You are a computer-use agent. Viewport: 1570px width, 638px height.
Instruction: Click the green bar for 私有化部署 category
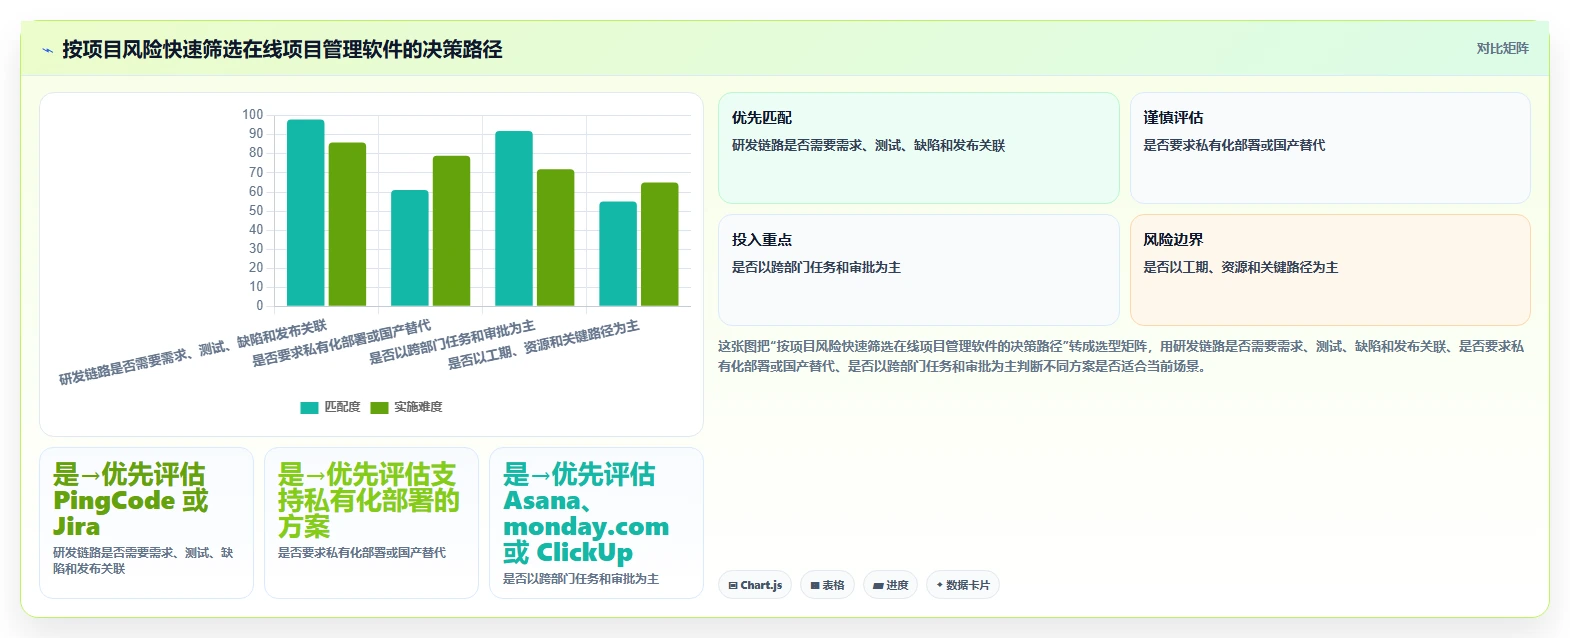451,231
